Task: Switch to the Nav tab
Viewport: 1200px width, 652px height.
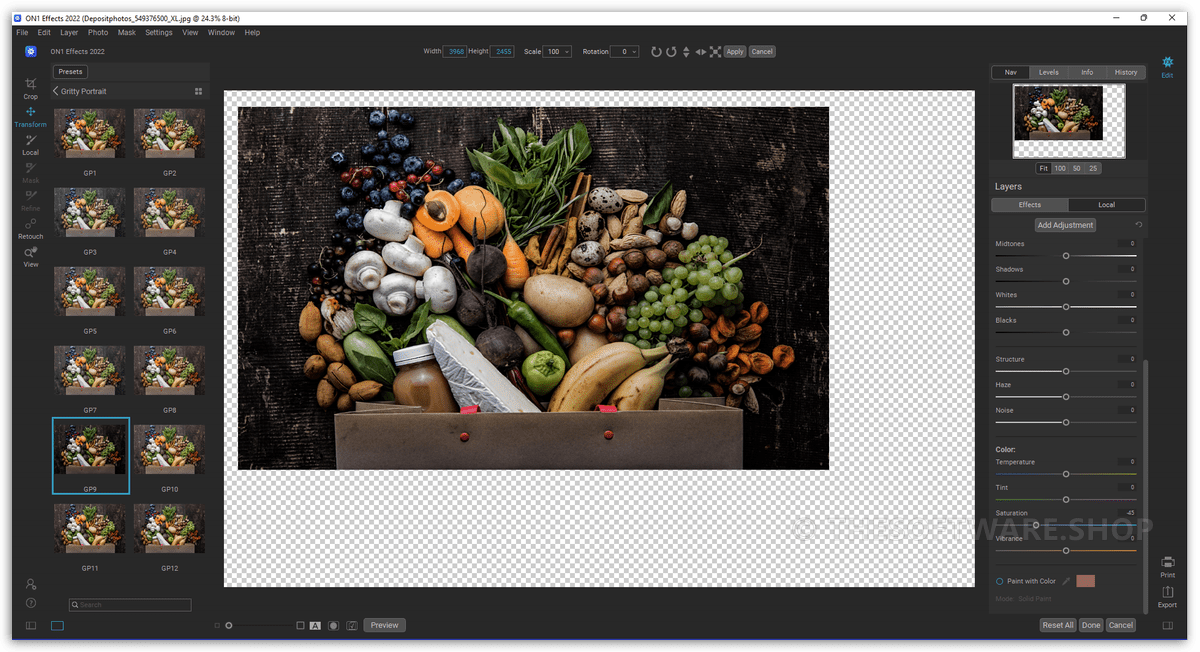Action: [1010, 72]
